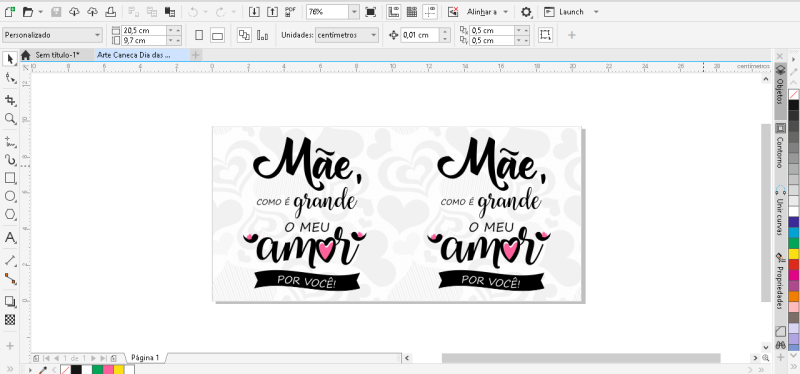800x374 pixels.
Task: Click the cloud upload icon
Action: (92, 12)
